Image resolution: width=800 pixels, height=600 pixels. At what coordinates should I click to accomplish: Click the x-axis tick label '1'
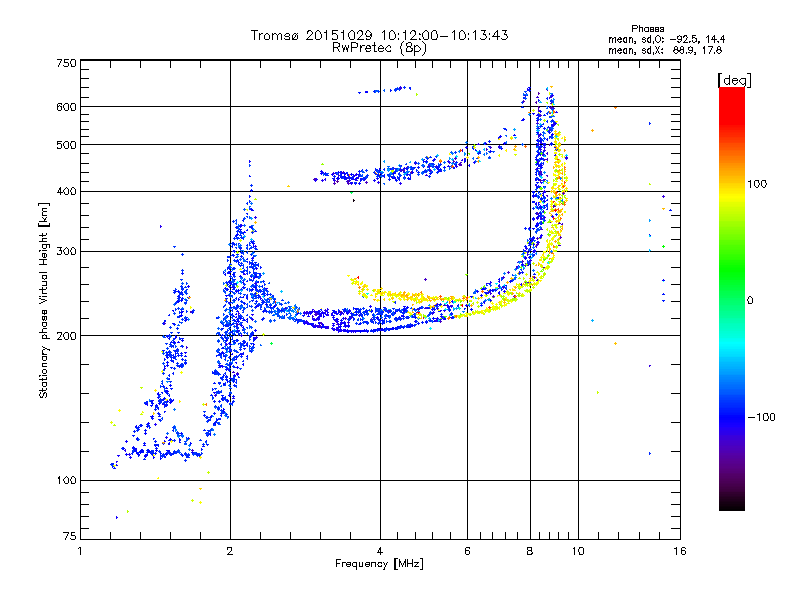point(80,551)
